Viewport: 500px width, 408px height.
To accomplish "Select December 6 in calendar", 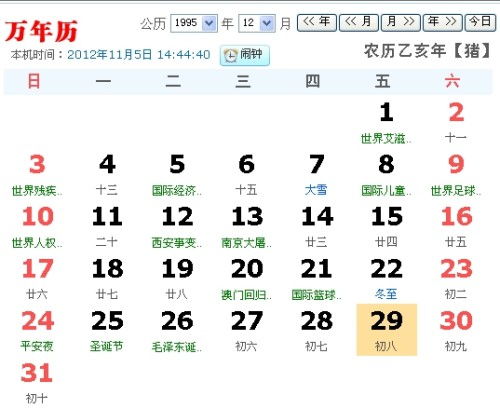I will point(247,175).
